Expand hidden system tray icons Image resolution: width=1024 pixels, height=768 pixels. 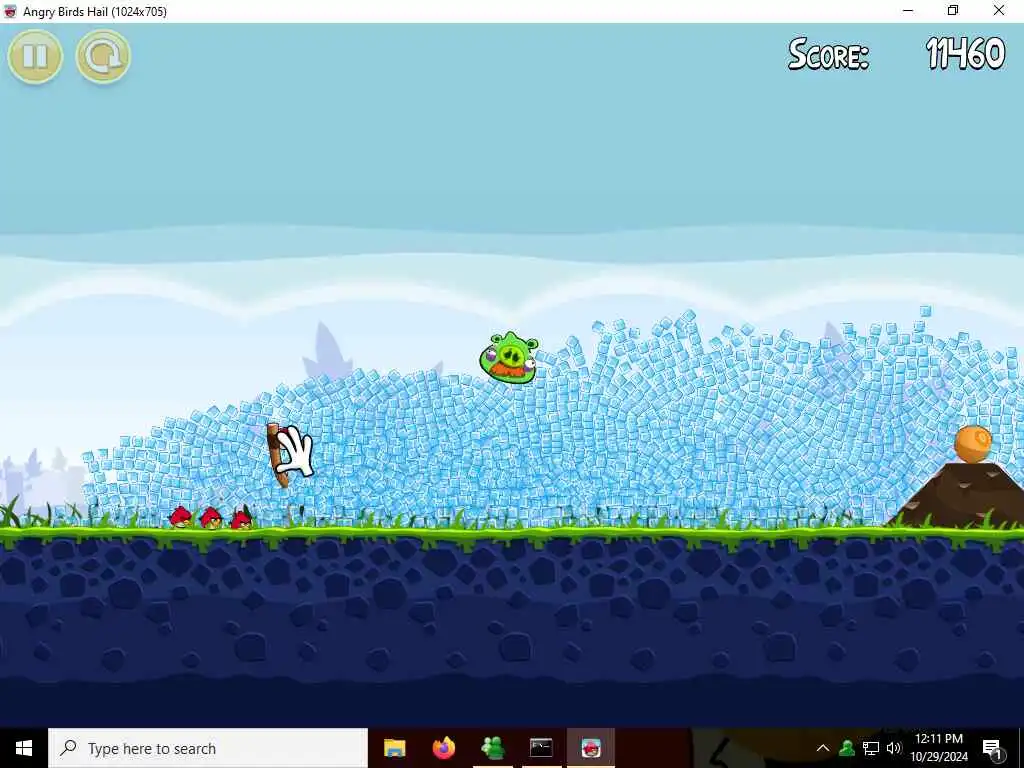pos(823,748)
